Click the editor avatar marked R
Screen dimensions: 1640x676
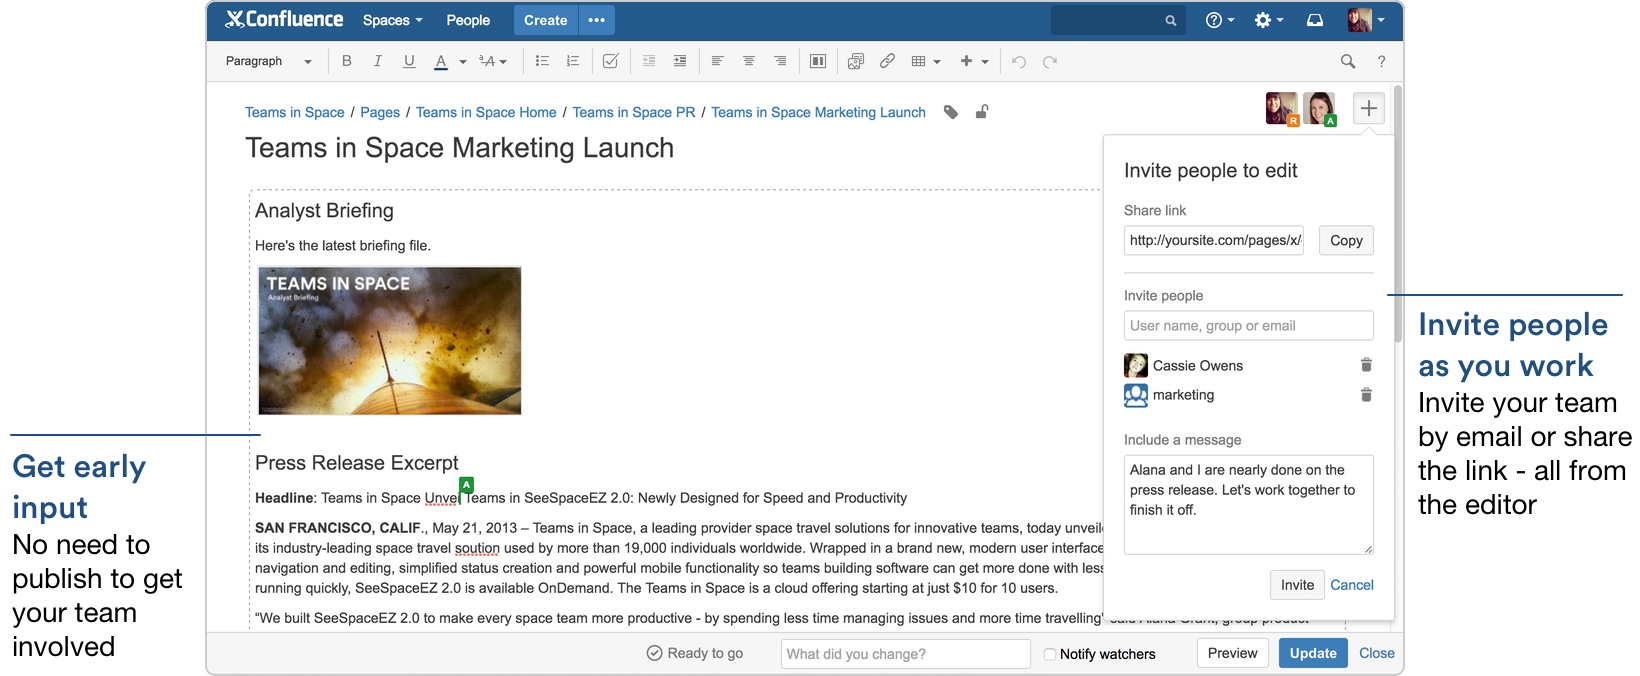(1282, 108)
